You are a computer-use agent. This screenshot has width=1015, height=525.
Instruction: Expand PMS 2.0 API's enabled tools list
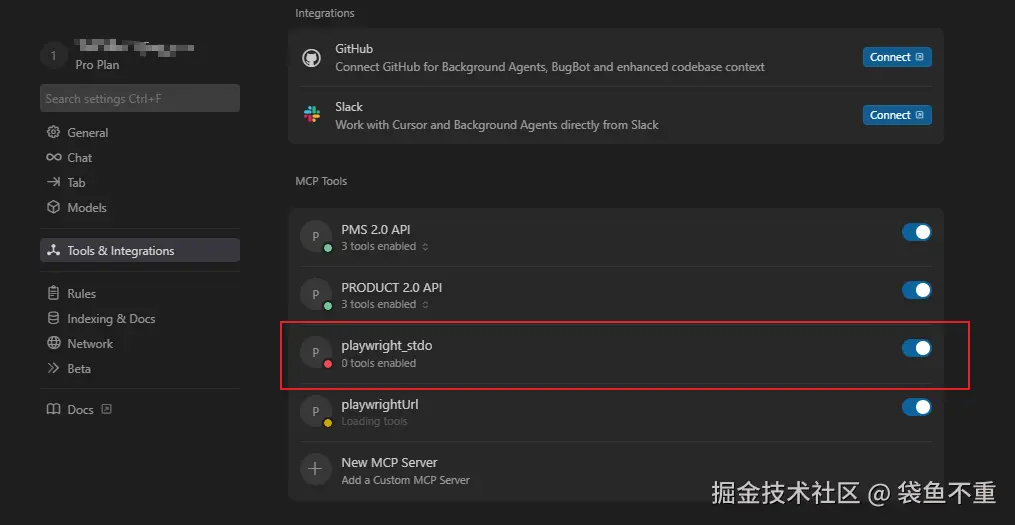pos(385,247)
